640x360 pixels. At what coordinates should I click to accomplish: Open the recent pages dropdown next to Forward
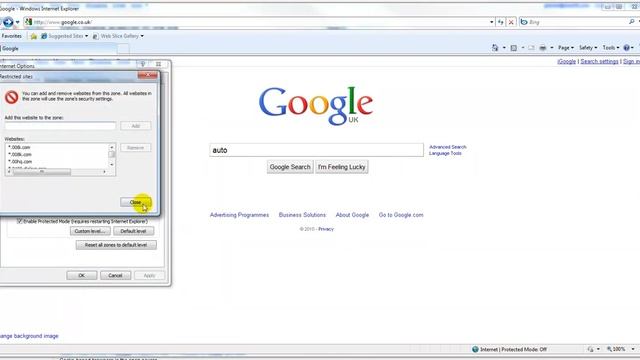pyautogui.click(x=17, y=22)
